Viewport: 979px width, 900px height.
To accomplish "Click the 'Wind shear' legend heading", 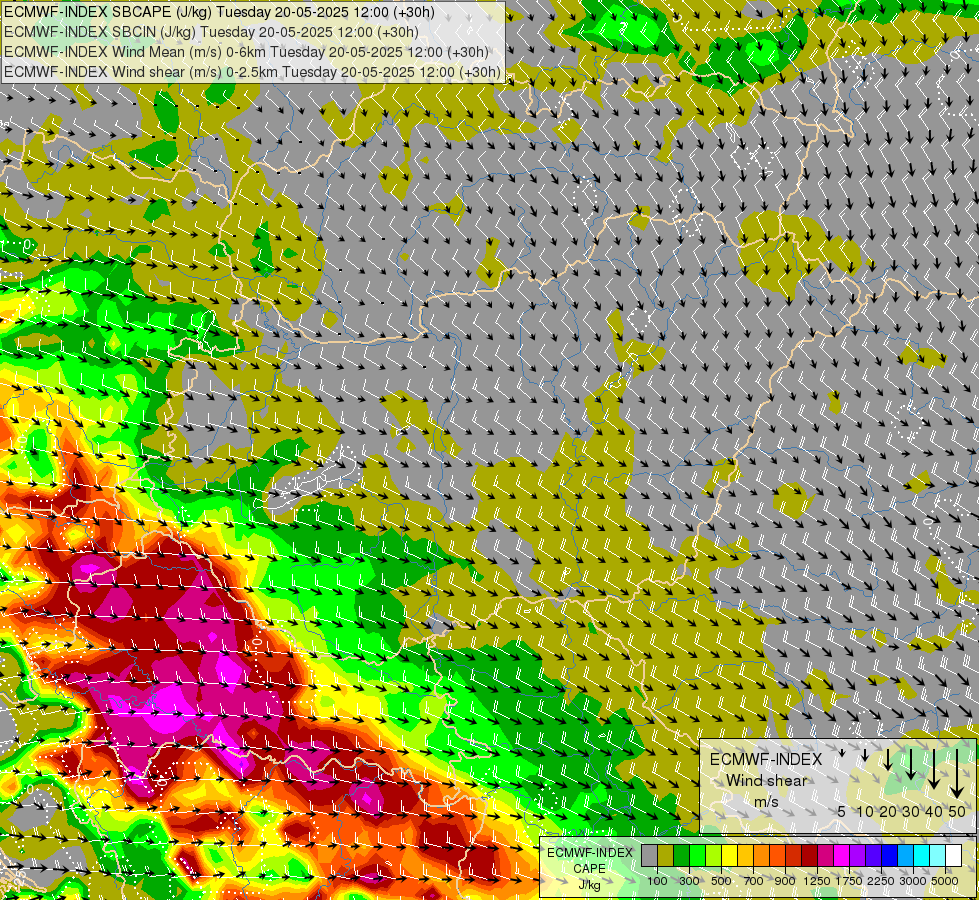I will pyautogui.click(x=766, y=781).
